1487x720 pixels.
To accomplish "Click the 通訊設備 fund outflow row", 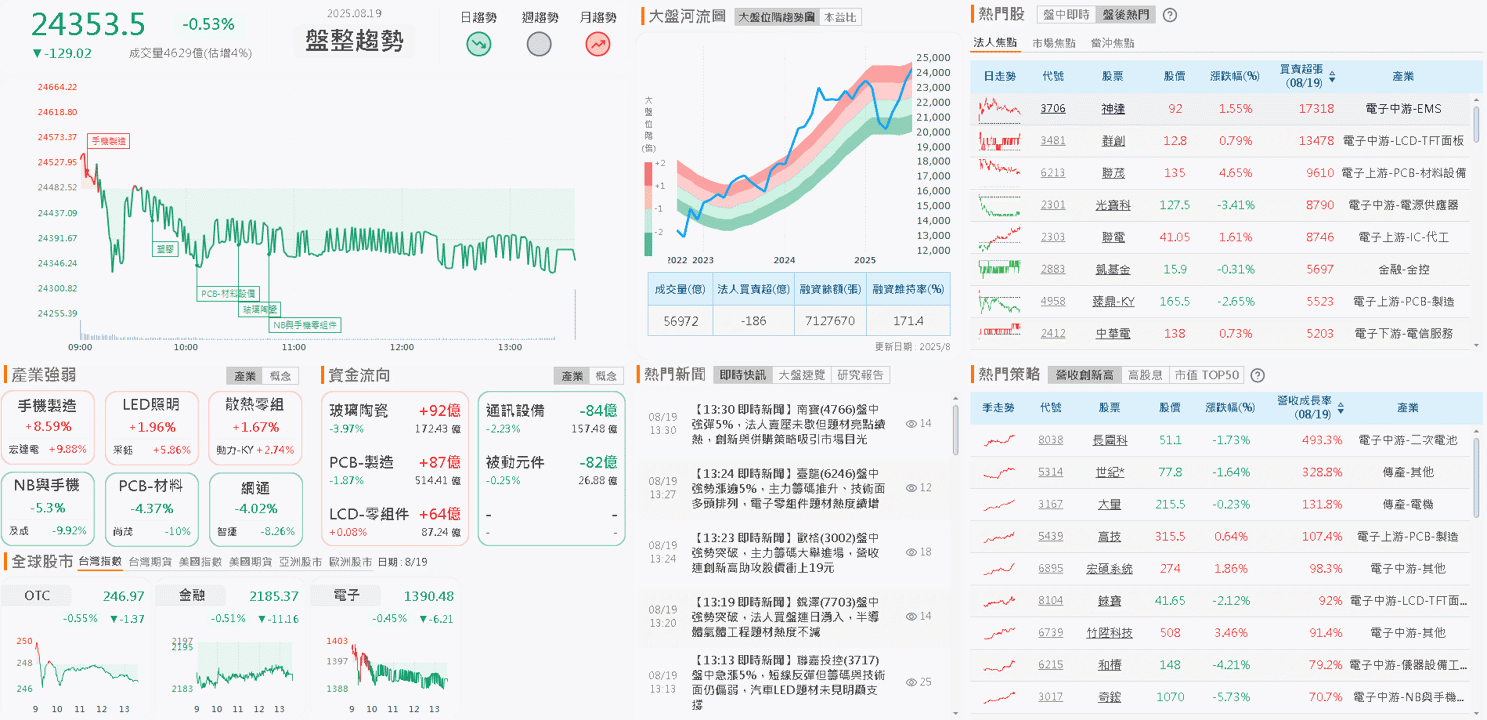I will [x=551, y=418].
